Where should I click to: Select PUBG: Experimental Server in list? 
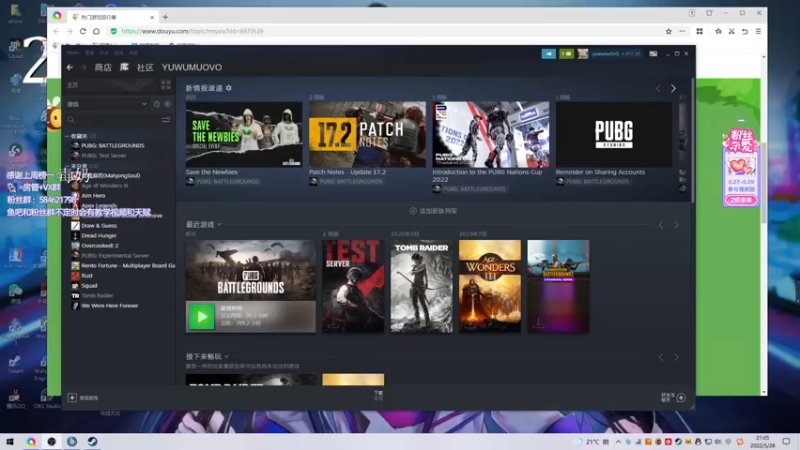pos(115,256)
